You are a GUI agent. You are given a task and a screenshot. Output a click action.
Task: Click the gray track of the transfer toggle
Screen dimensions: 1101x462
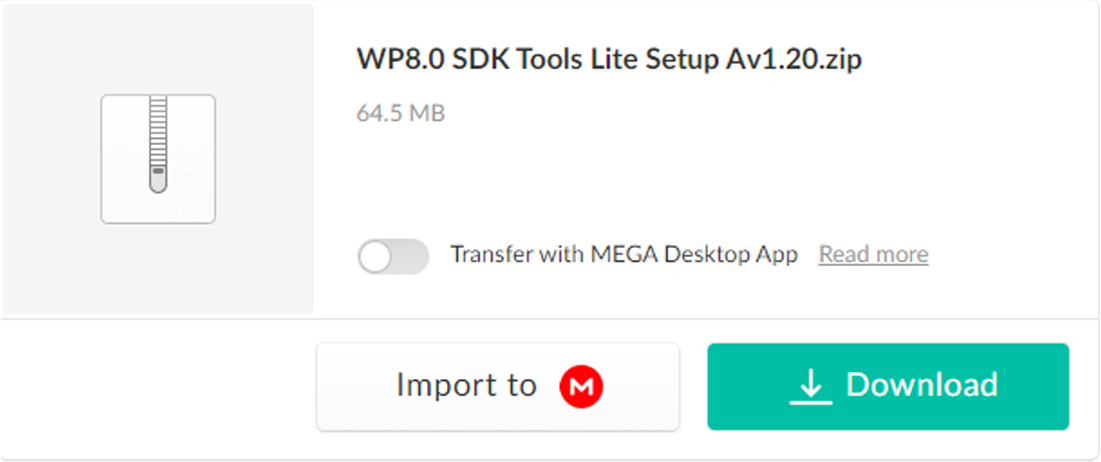tap(412, 256)
